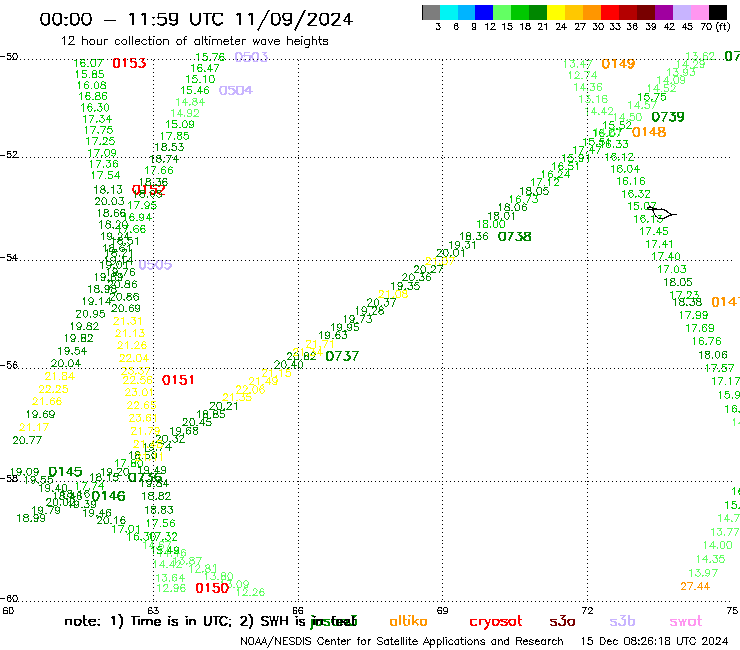
Task: Click the NOAA/NESDIS credit line
Action: tap(402, 641)
